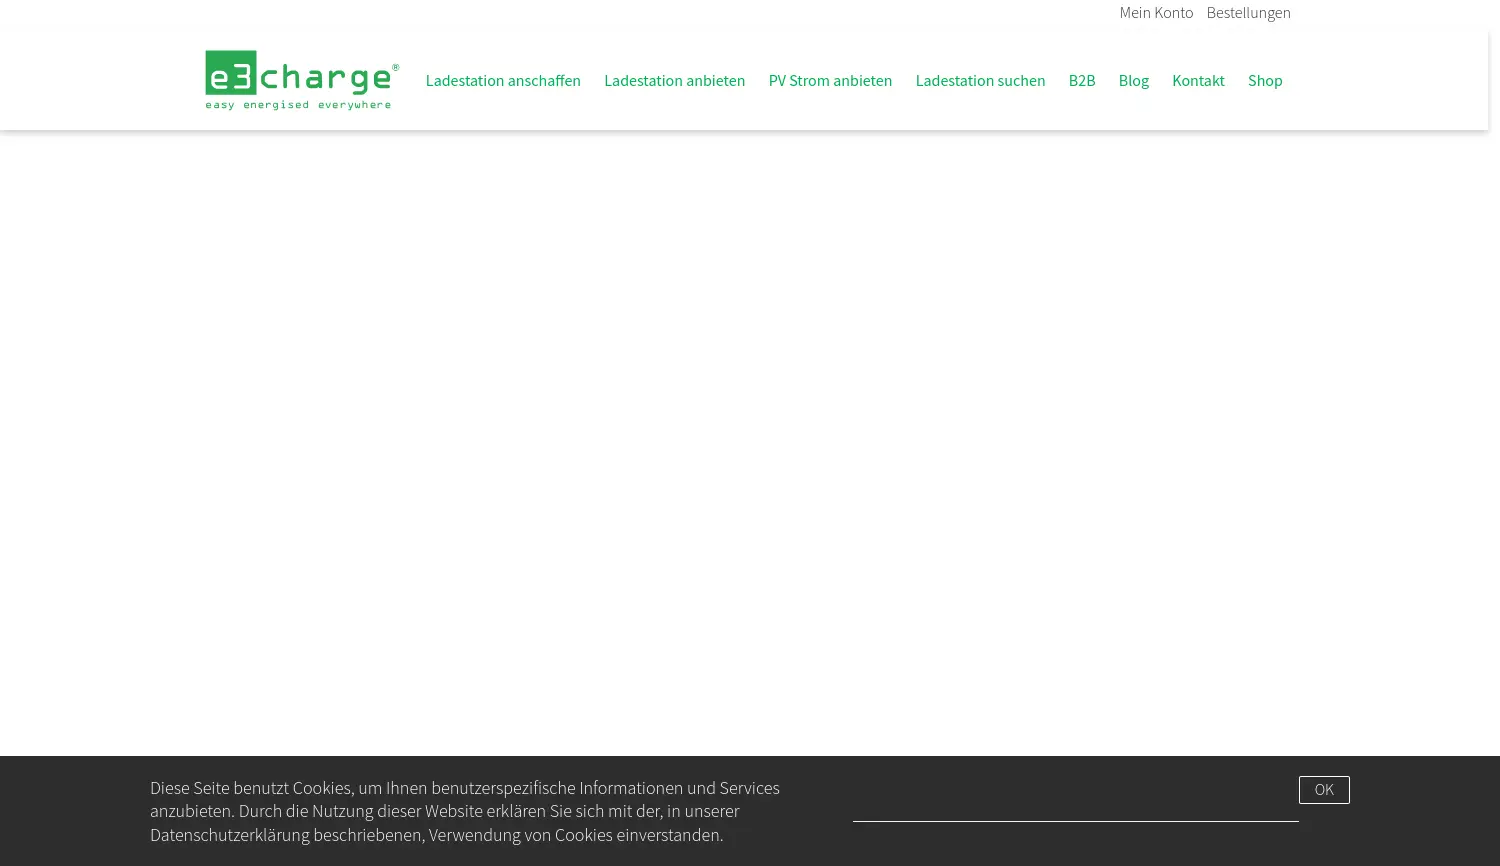The height and width of the screenshot is (866, 1500).
Task: Click the cookie consent message text
Action: pos(465,810)
